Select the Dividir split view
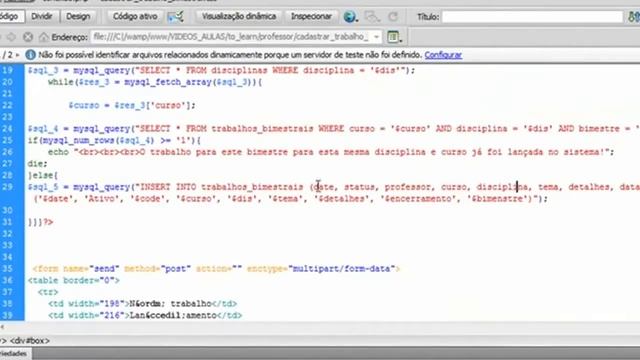Image resolution: width=640 pixels, height=360 pixels. coord(42,16)
